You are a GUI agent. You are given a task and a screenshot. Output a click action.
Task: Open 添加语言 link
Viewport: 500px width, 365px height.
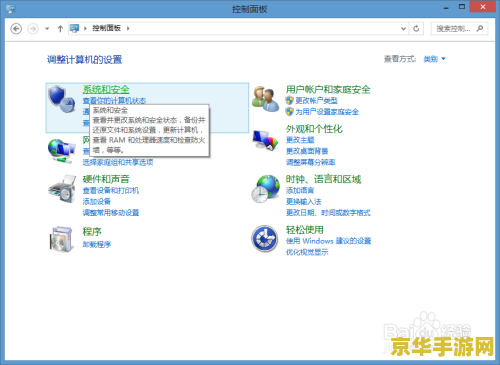click(x=300, y=190)
